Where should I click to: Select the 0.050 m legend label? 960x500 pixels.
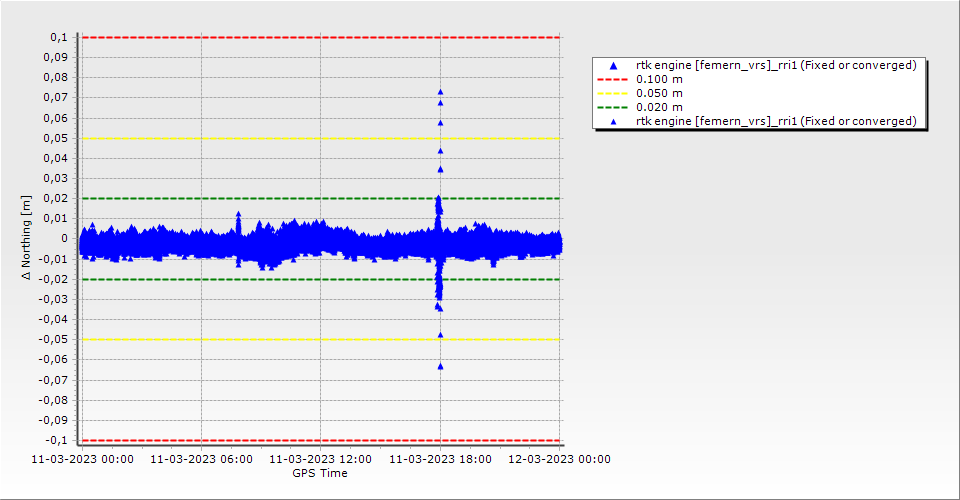[660, 93]
